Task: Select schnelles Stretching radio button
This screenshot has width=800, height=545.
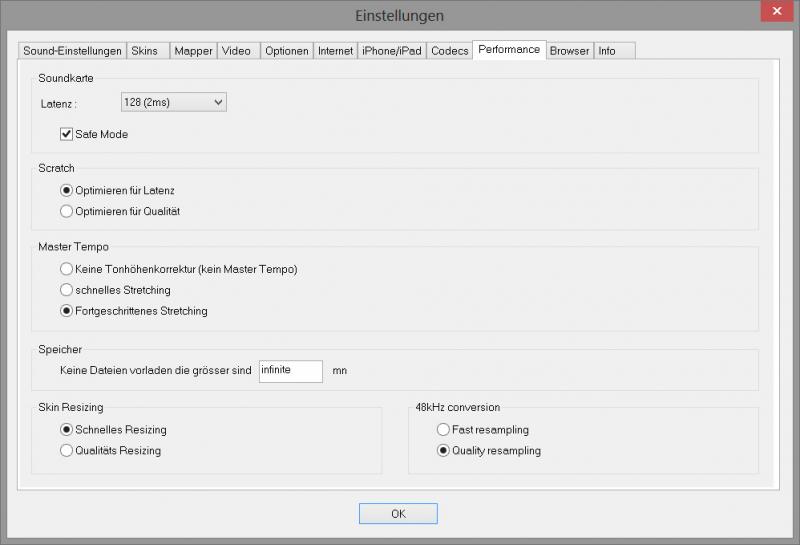Action: 67,290
